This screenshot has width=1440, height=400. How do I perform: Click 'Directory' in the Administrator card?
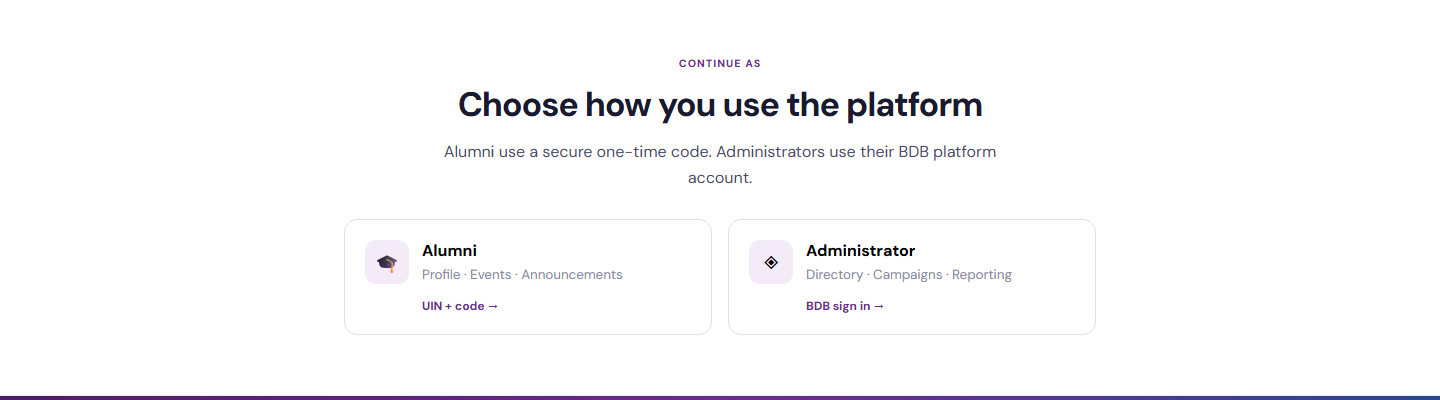(833, 274)
